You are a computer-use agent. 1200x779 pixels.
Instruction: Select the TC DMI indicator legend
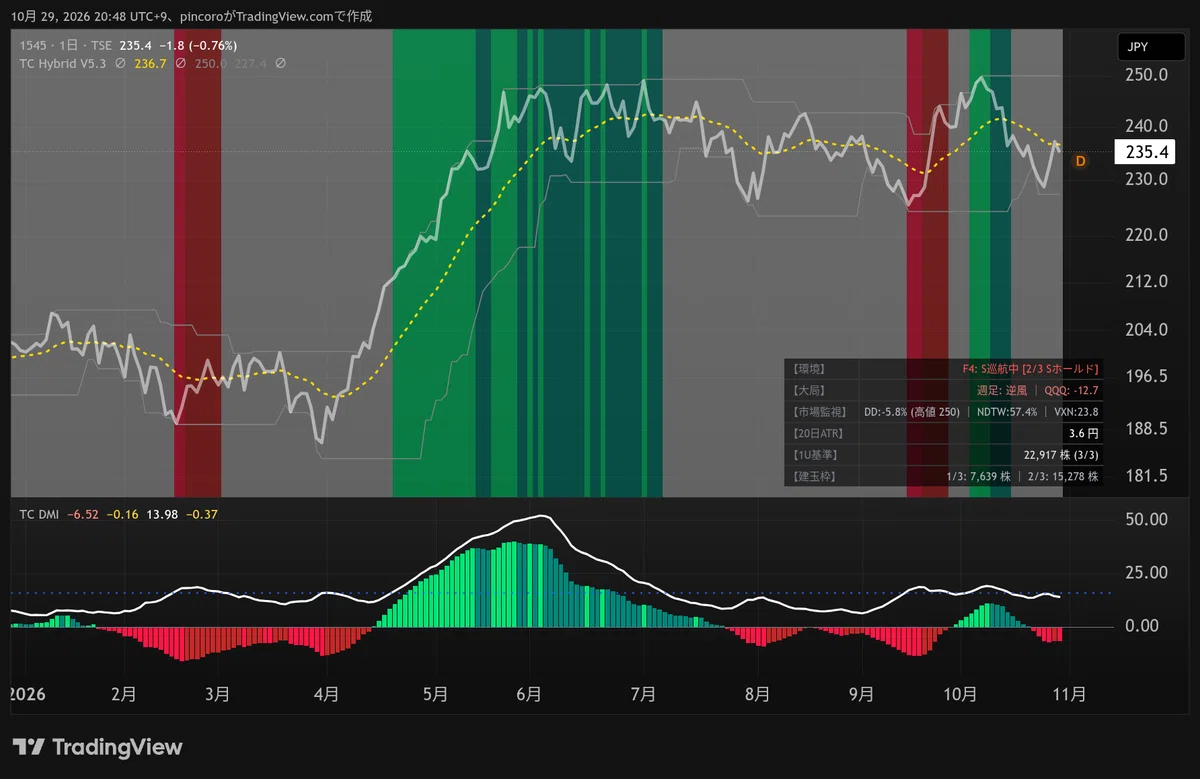point(40,514)
